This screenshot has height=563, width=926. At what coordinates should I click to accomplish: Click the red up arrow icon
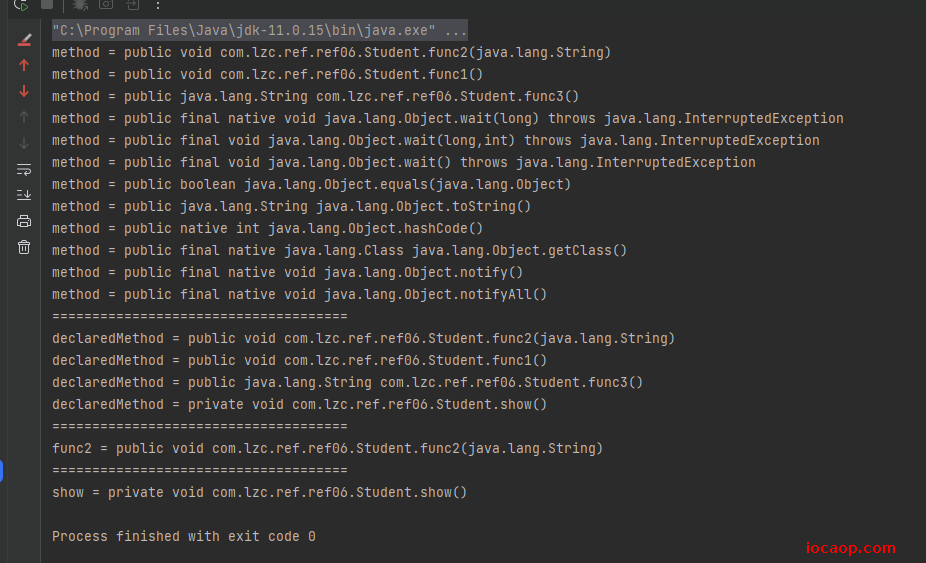pos(24,66)
